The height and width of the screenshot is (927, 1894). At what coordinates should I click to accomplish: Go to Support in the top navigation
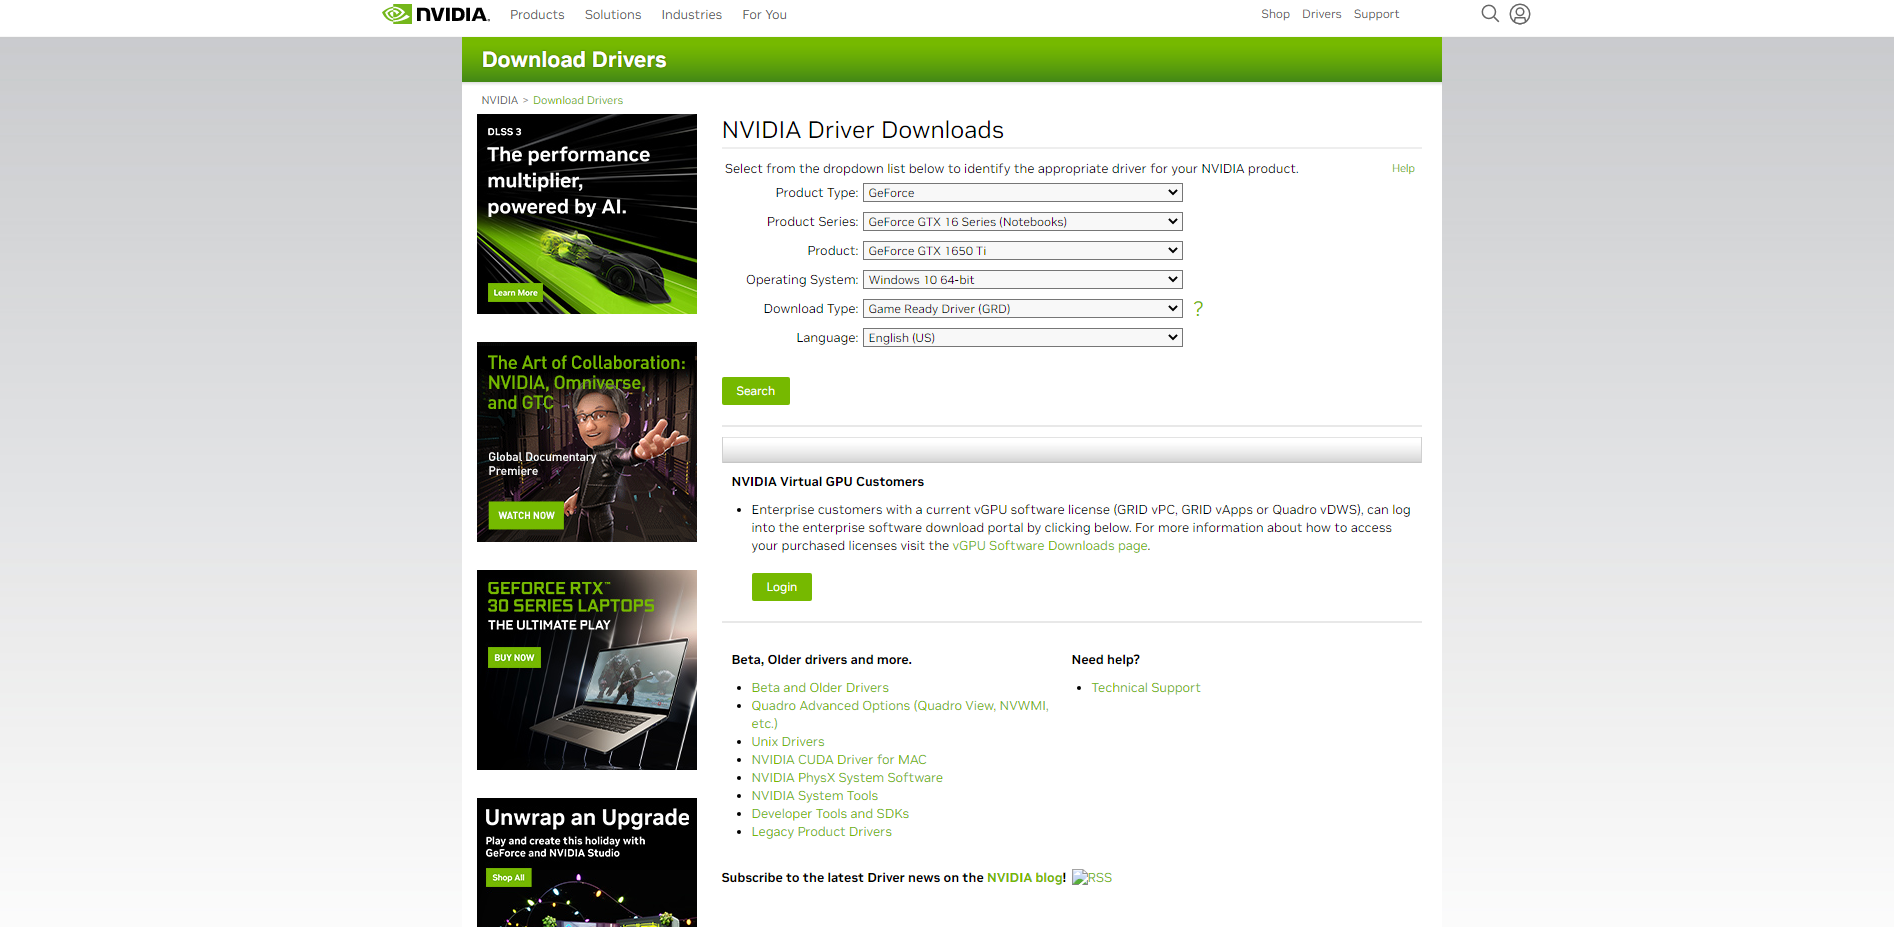pos(1376,14)
